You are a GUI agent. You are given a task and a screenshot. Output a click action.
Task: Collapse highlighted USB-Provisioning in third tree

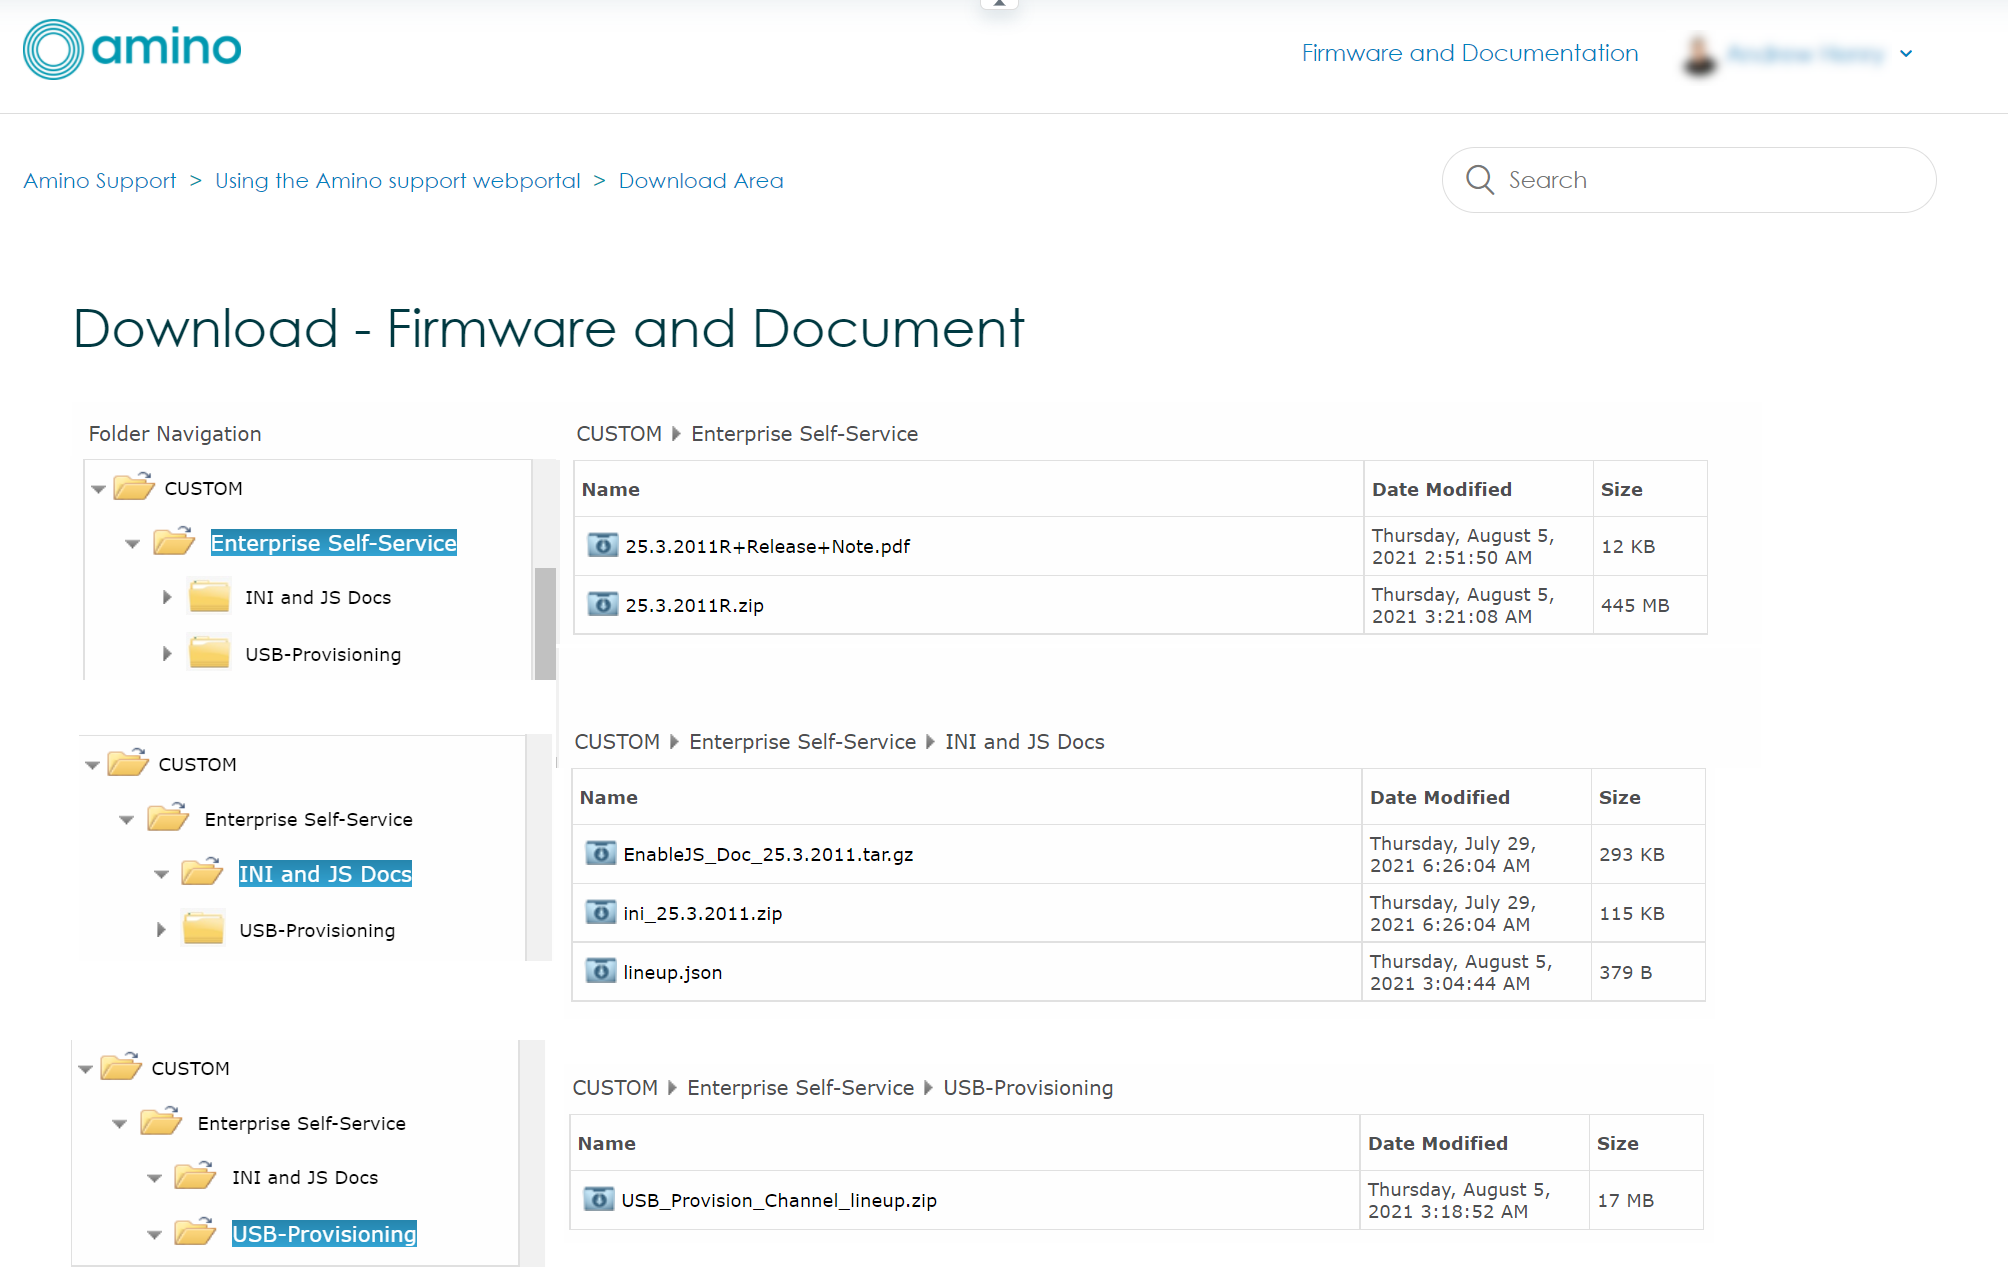pyautogui.click(x=154, y=1235)
